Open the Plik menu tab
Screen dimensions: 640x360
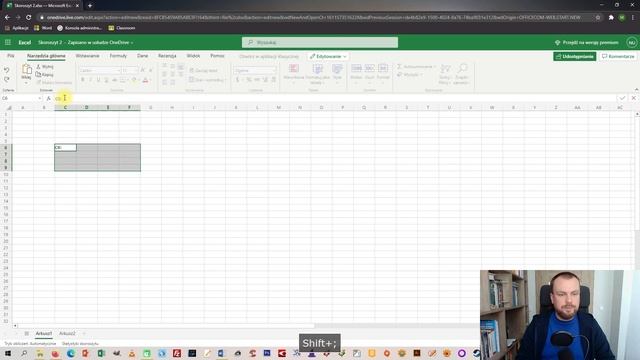click(11, 56)
